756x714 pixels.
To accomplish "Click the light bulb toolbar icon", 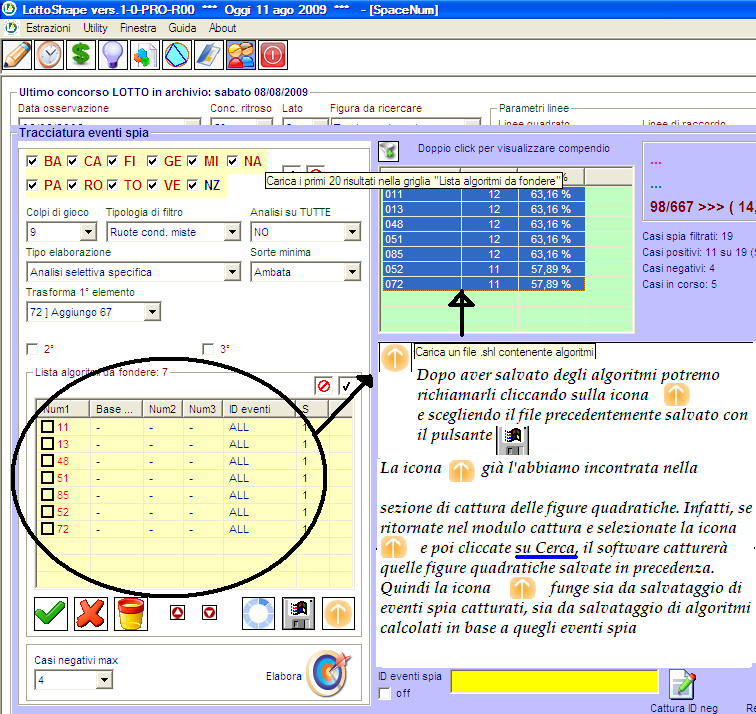I will pos(113,54).
